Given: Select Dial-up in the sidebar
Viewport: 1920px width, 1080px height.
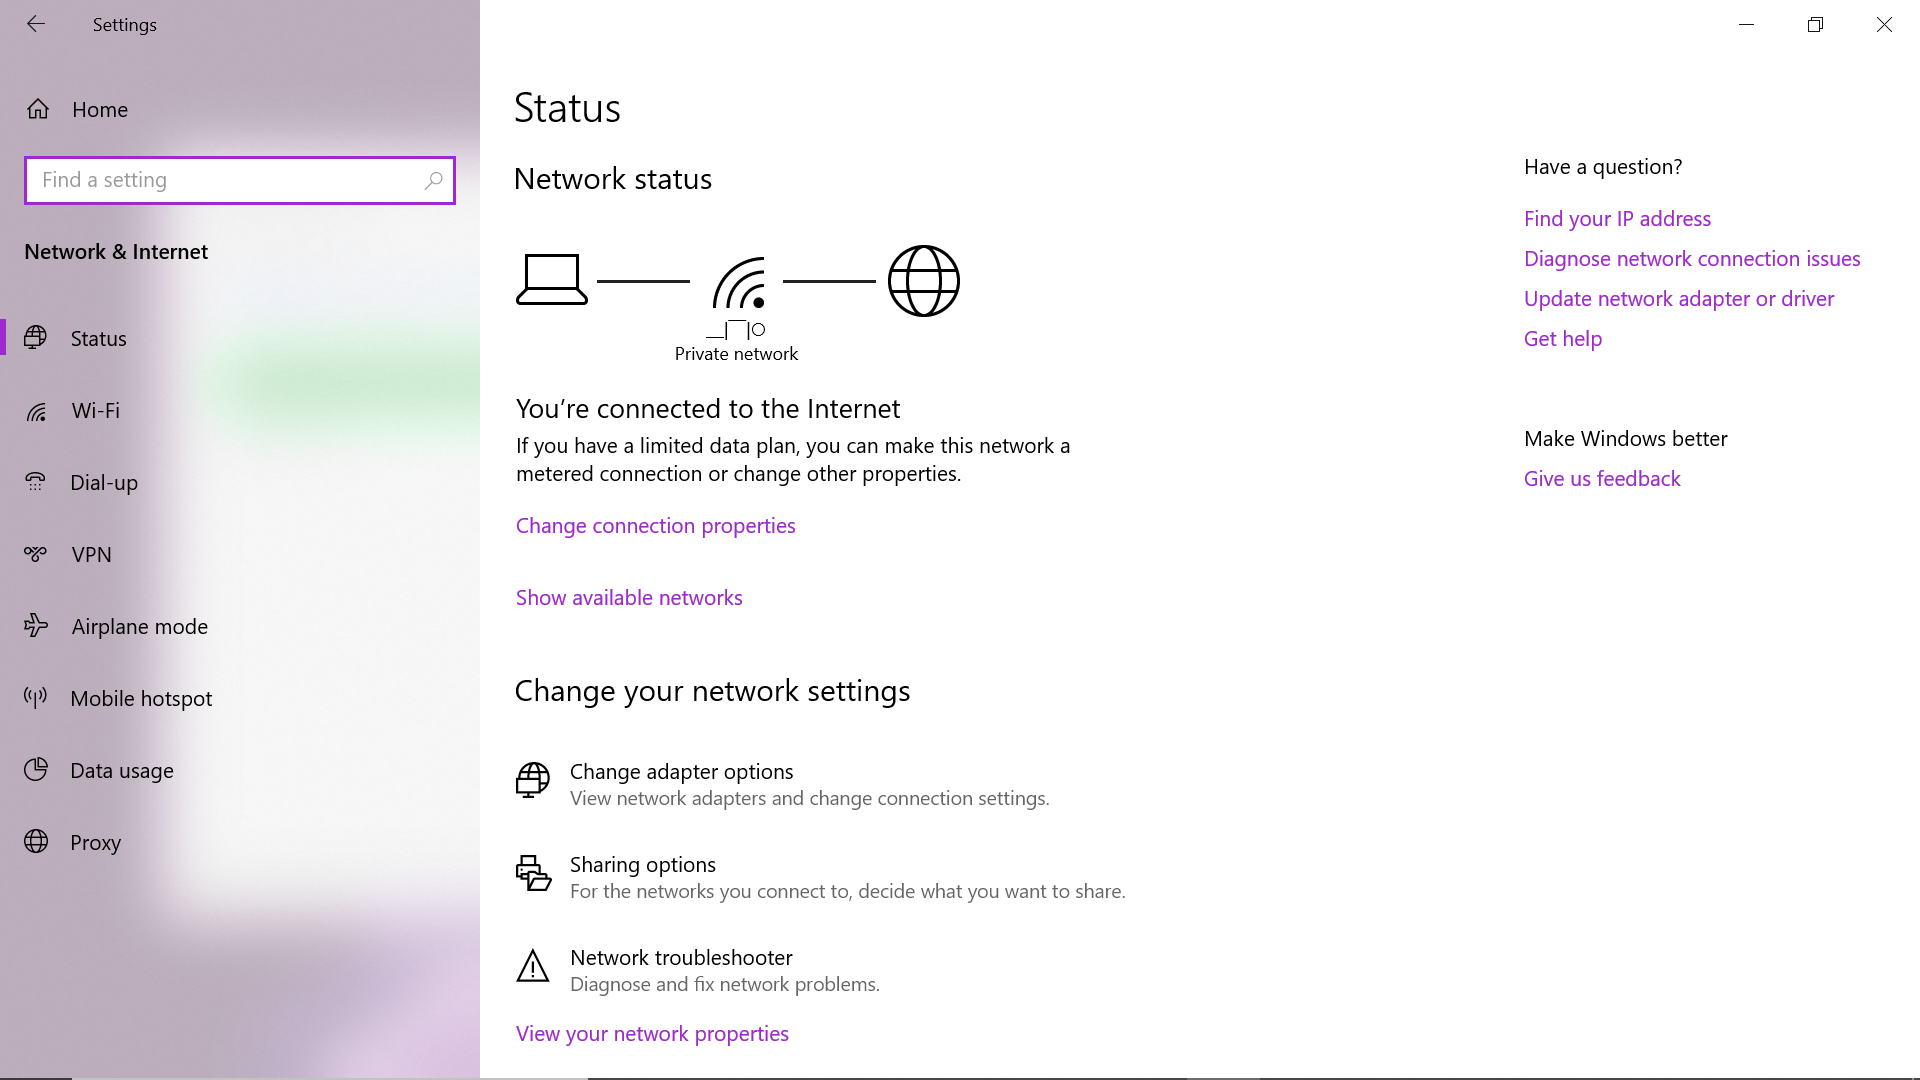Looking at the screenshot, I should (x=104, y=483).
